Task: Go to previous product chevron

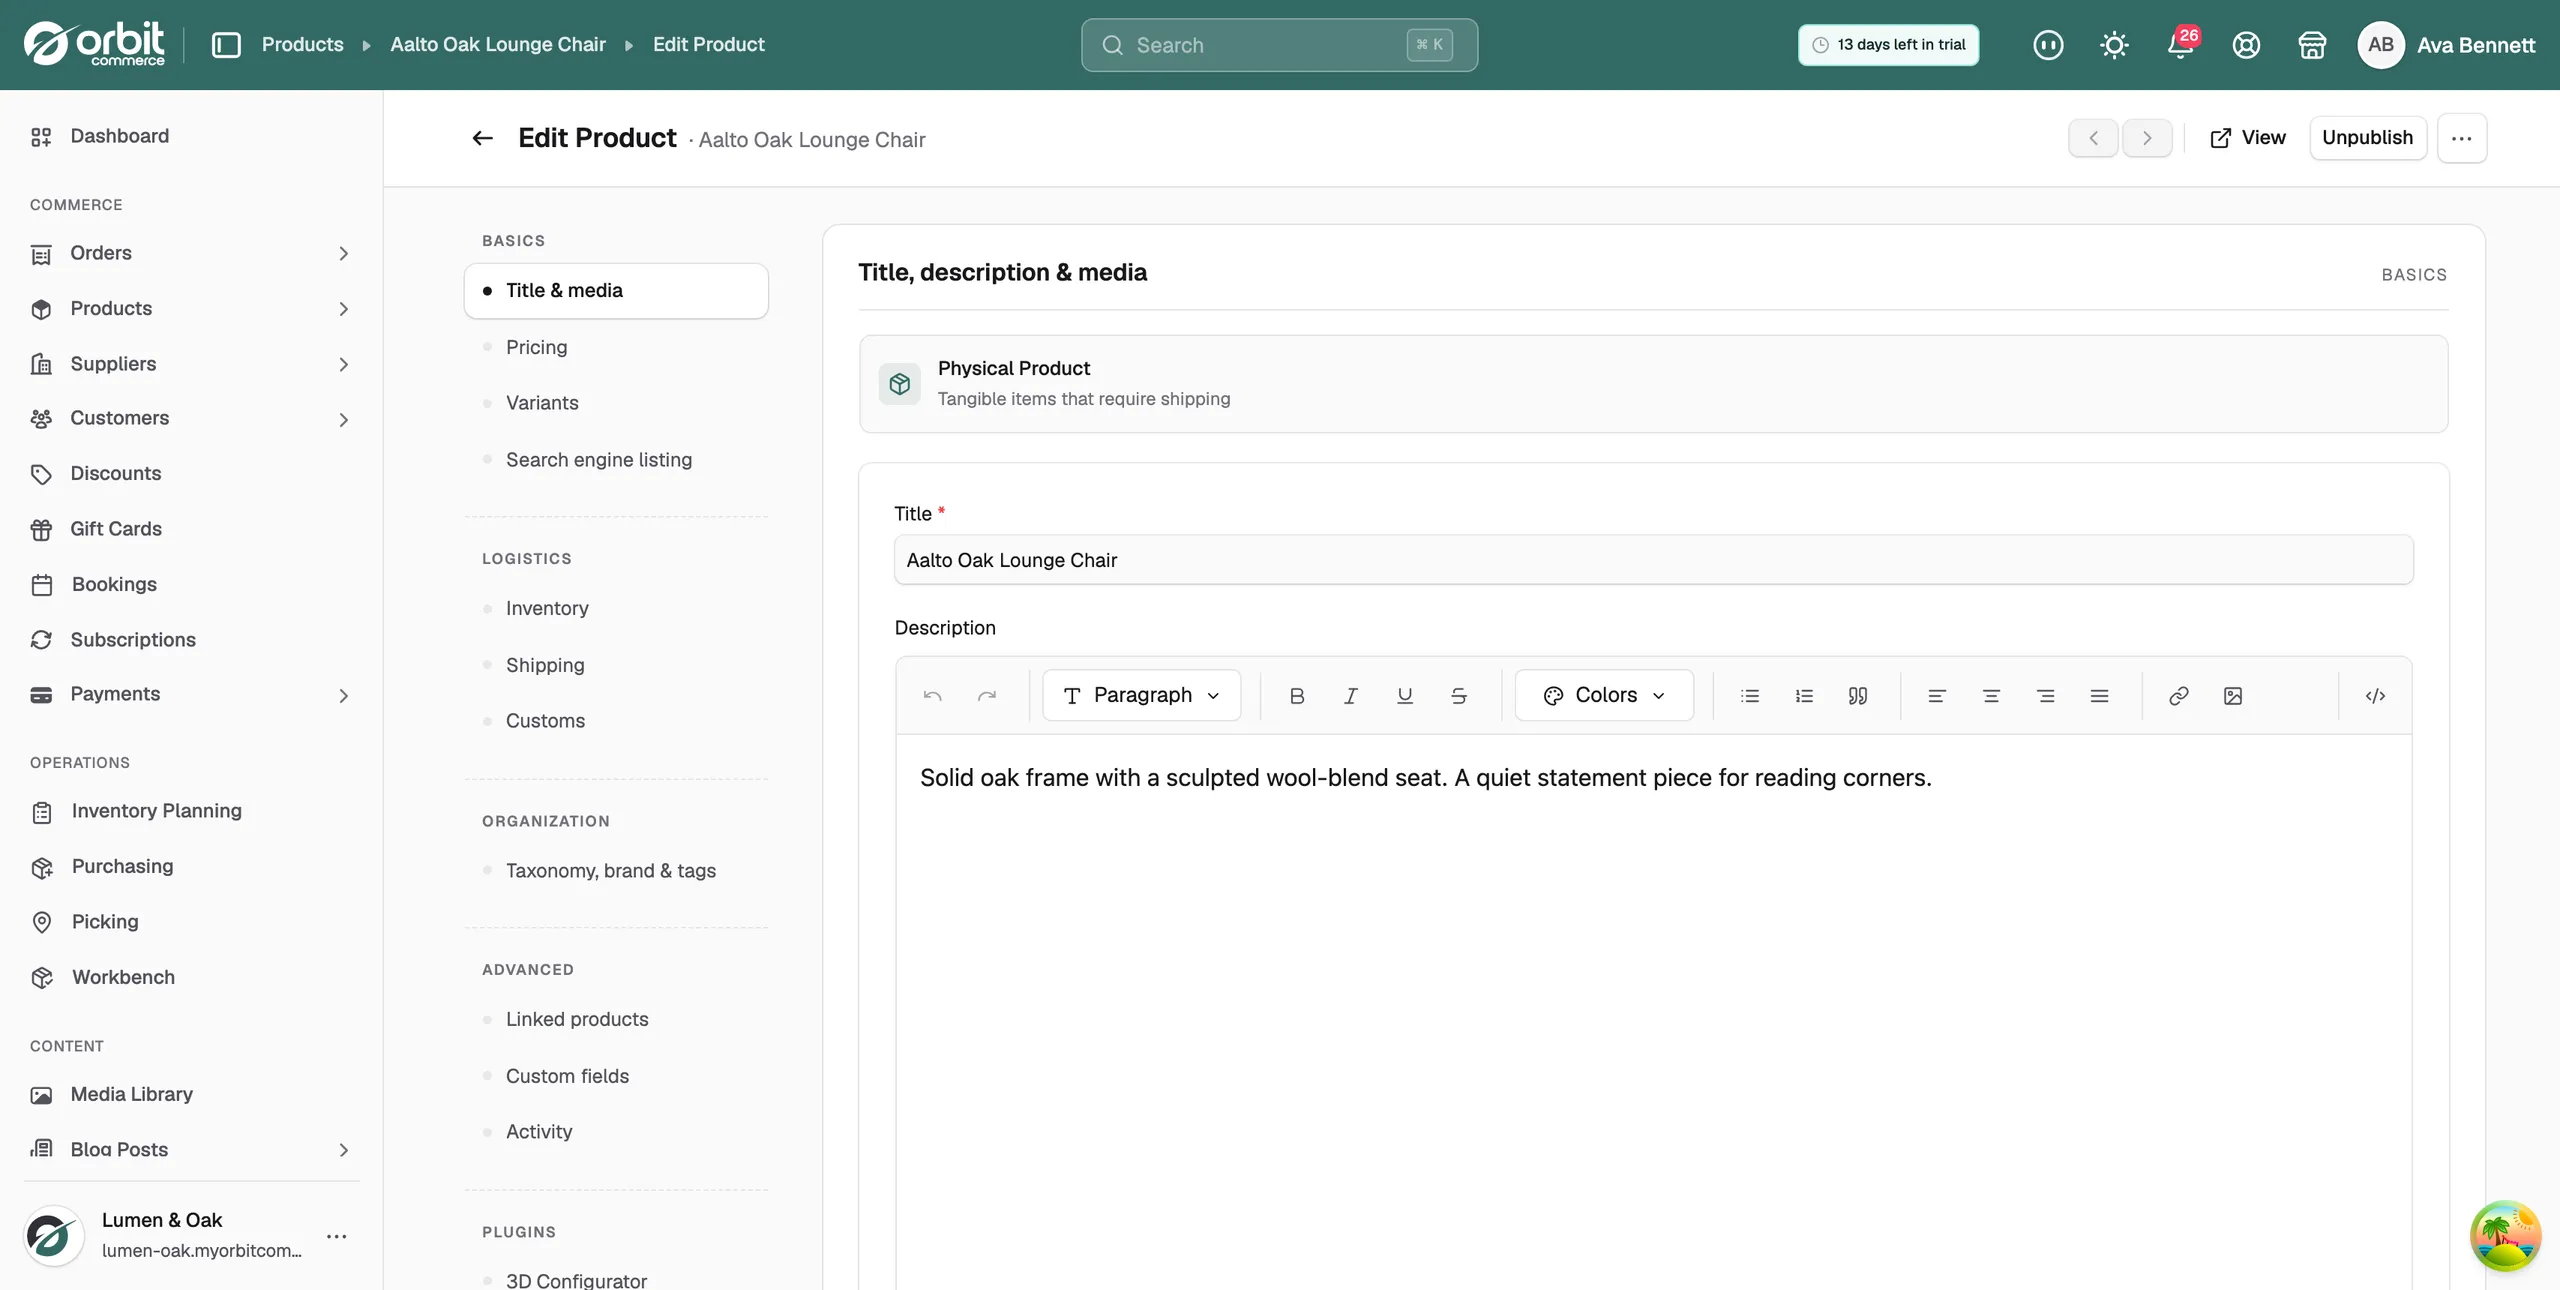Action: [x=2093, y=138]
